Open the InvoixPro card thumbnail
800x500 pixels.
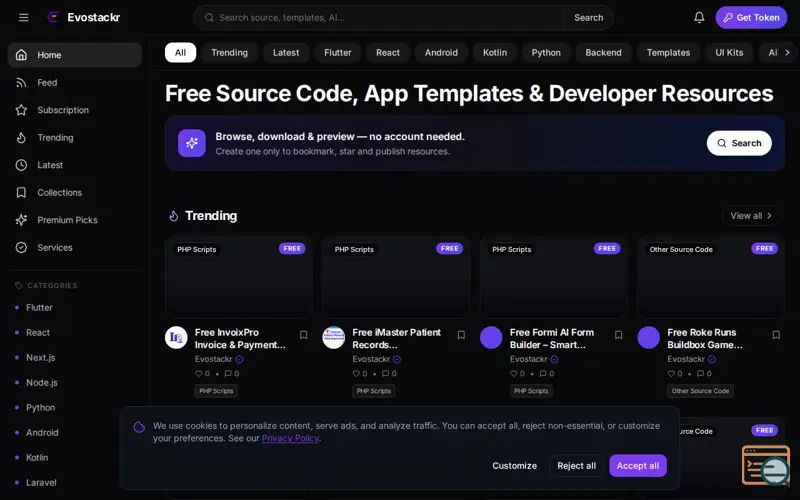click(x=239, y=278)
